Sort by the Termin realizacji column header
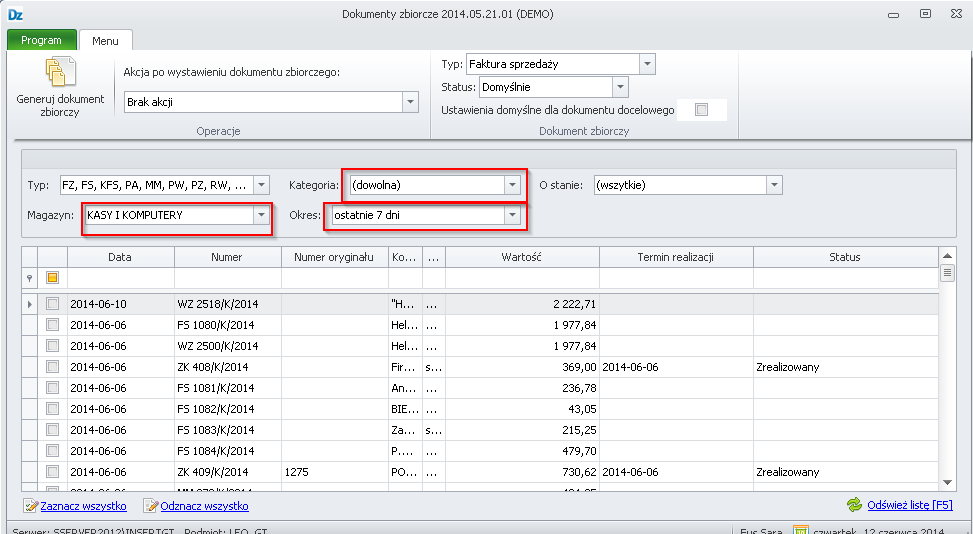973x534 pixels. (x=676, y=257)
